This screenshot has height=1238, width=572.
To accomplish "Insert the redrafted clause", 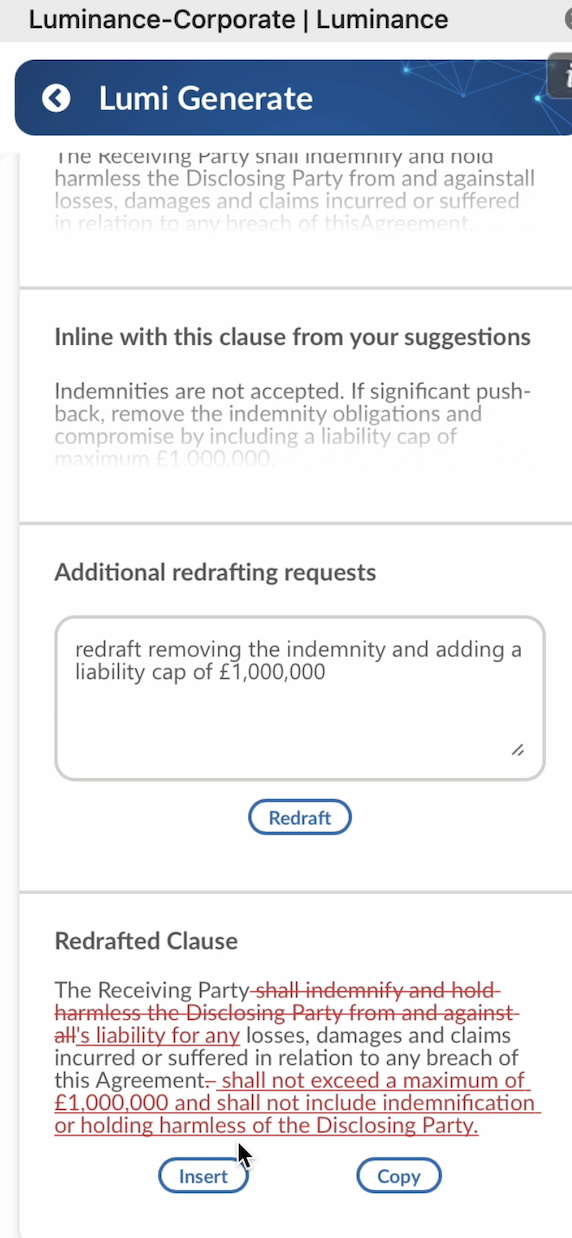I will pos(203,1176).
